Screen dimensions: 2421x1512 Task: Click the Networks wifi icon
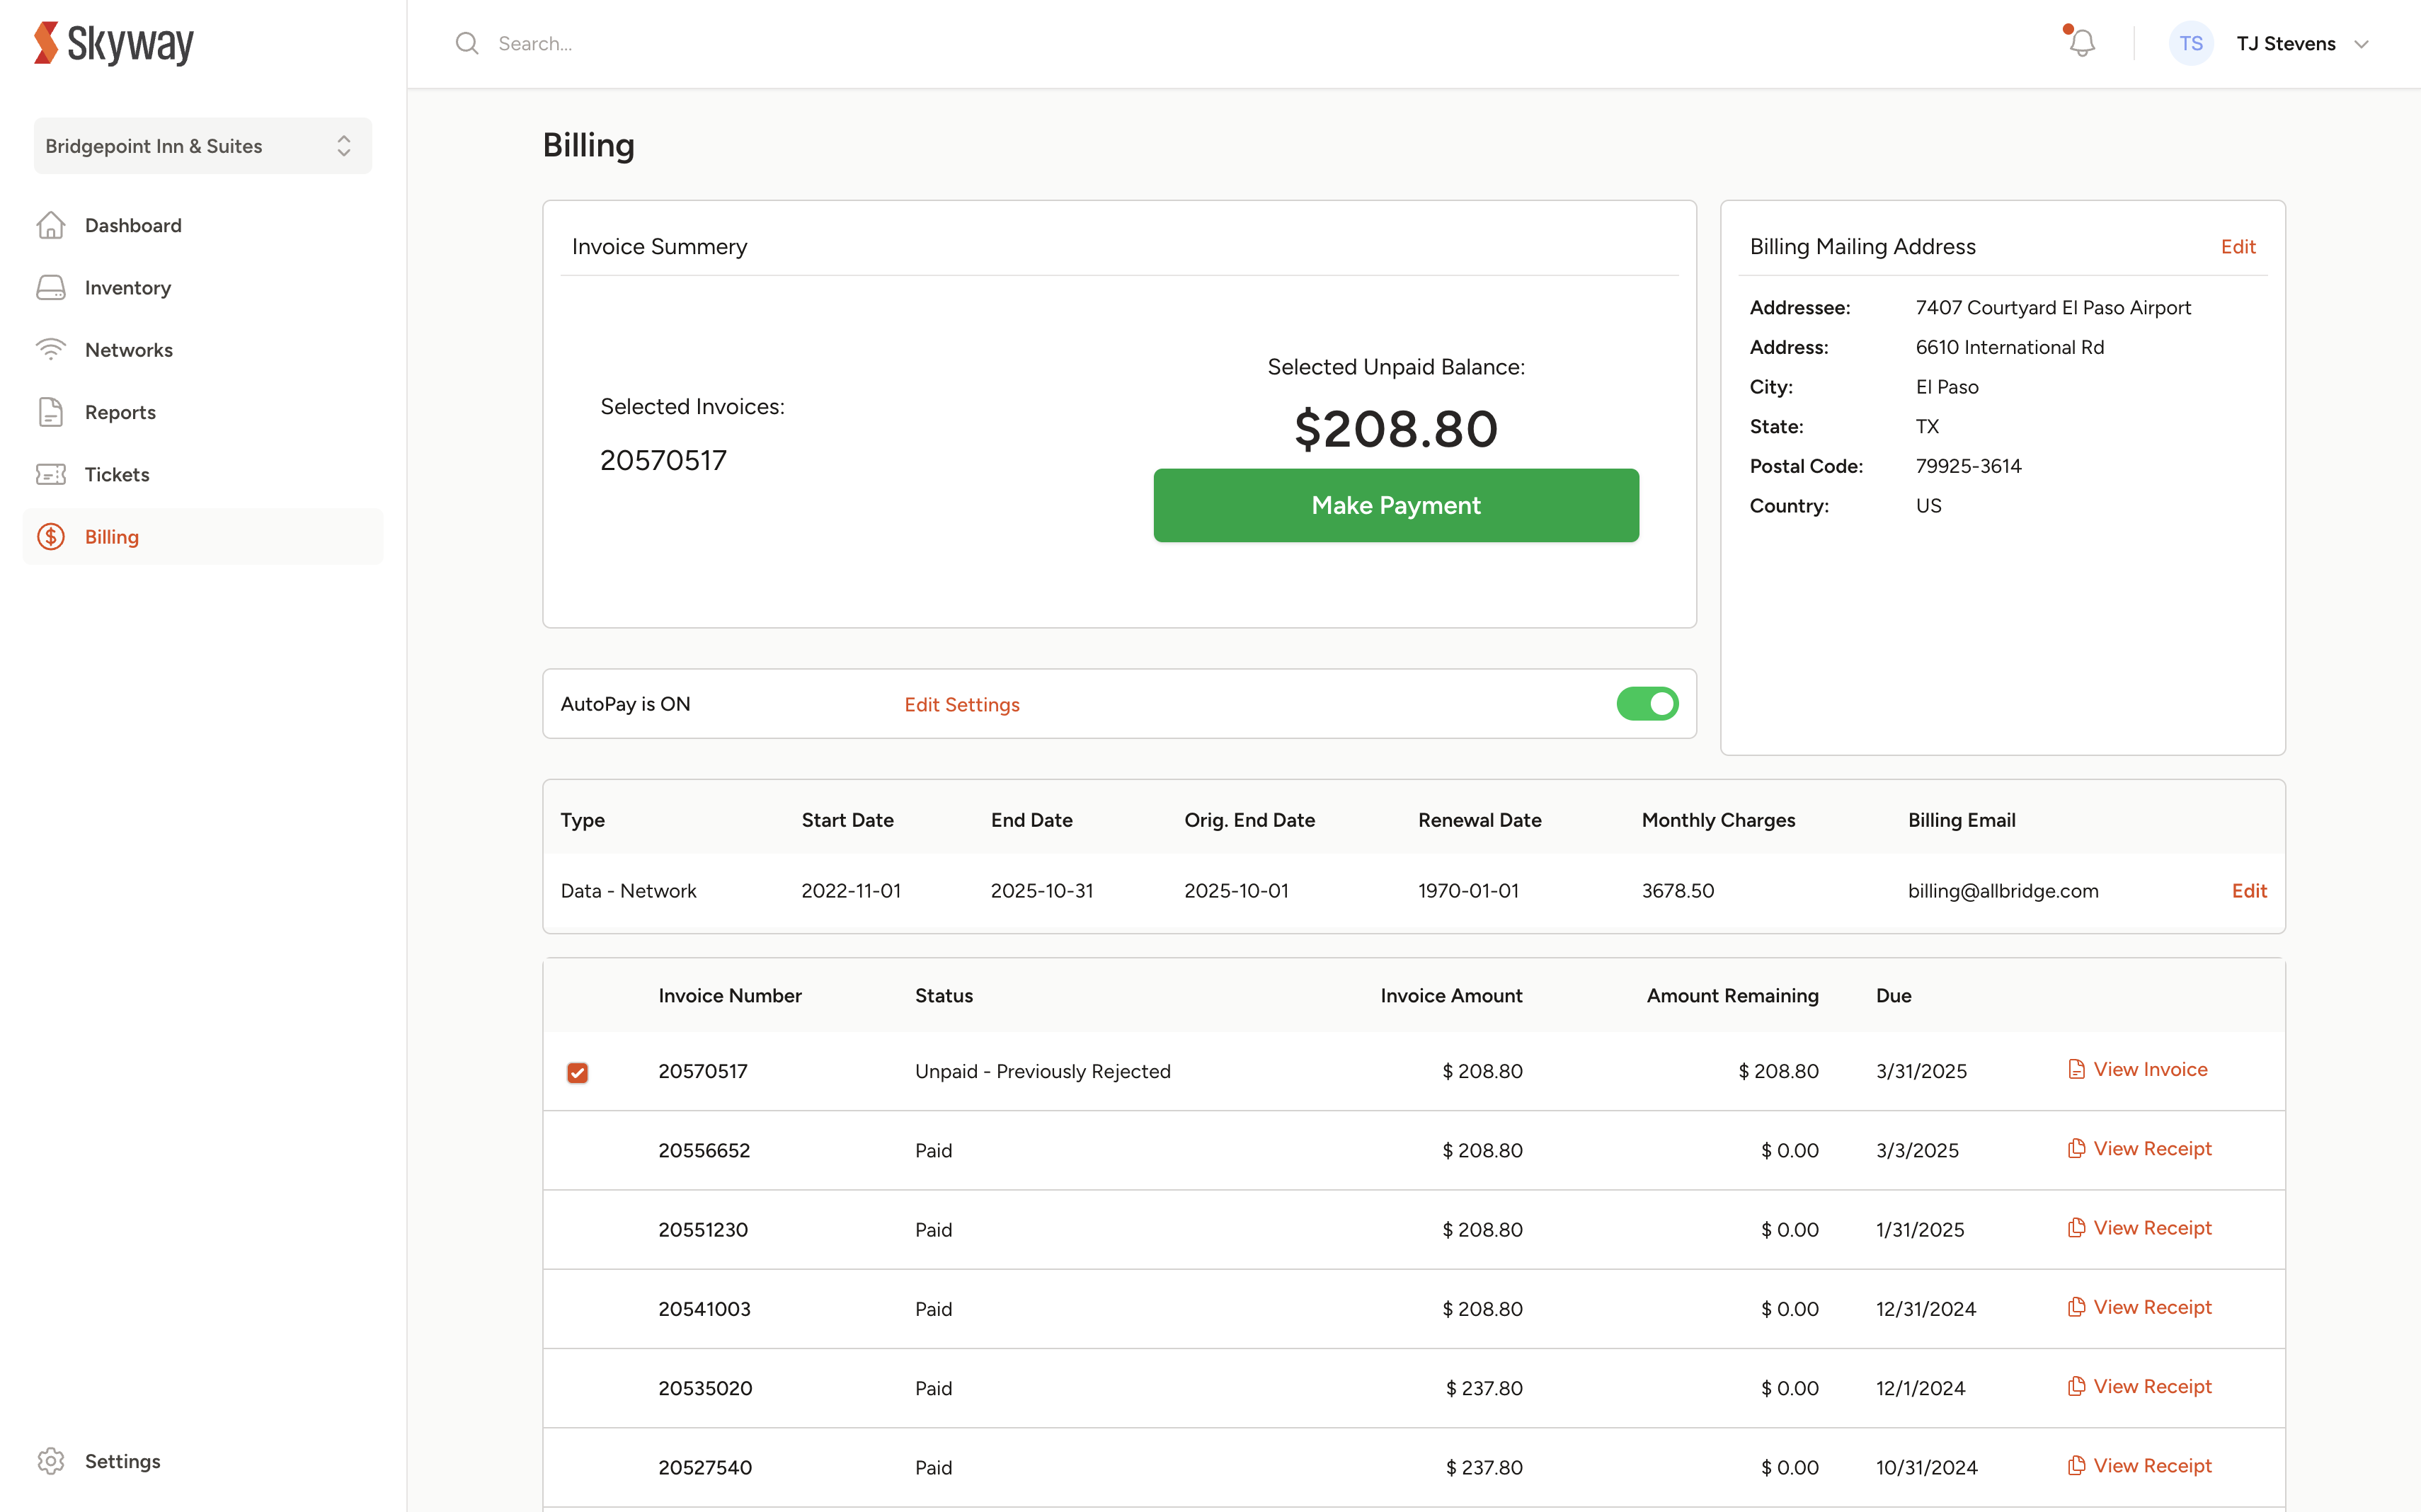coord(51,349)
